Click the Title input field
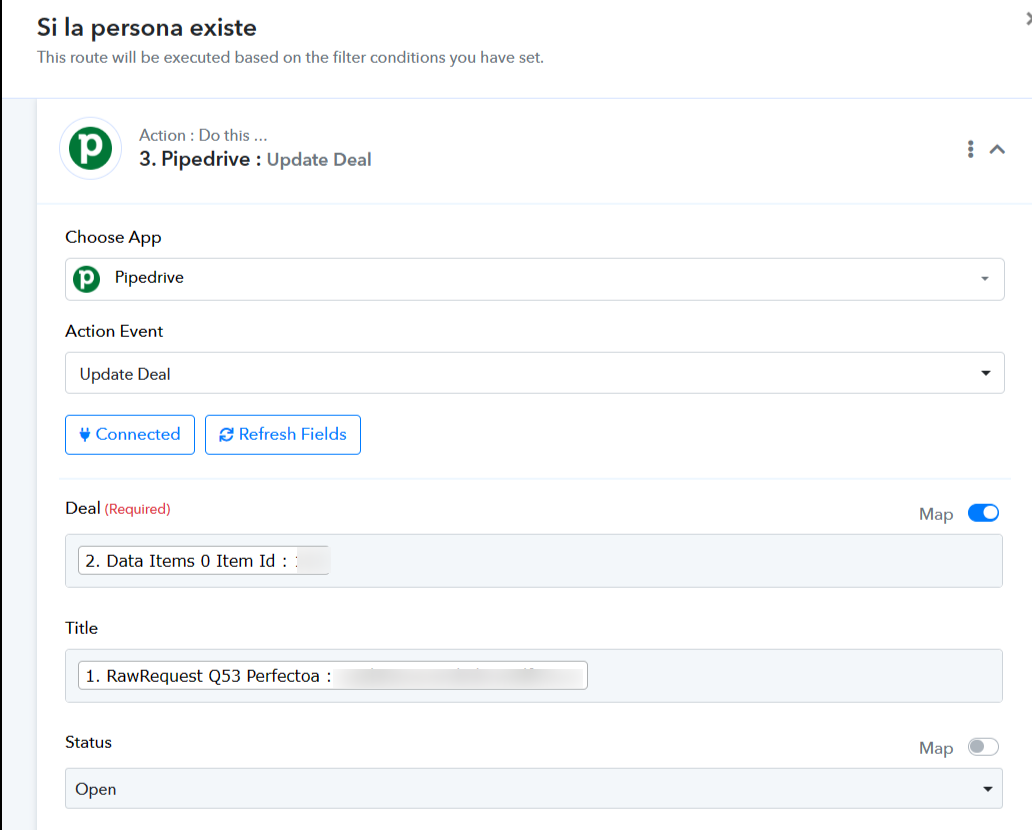 point(534,676)
